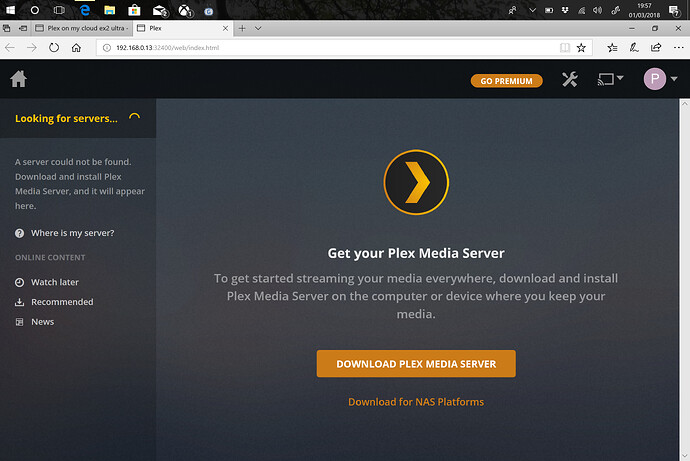690x461 pixels.
Task: Open the Xbox app in taskbar
Action: (x=186, y=11)
